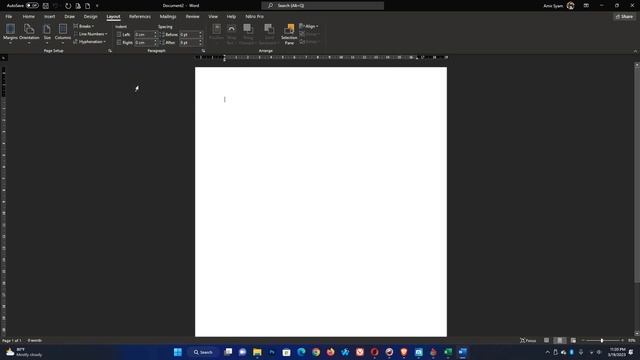The height and width of the screenshot is (360, 640).
Task: Open the Paragraph dialog launcher
Action: point(203,51)
